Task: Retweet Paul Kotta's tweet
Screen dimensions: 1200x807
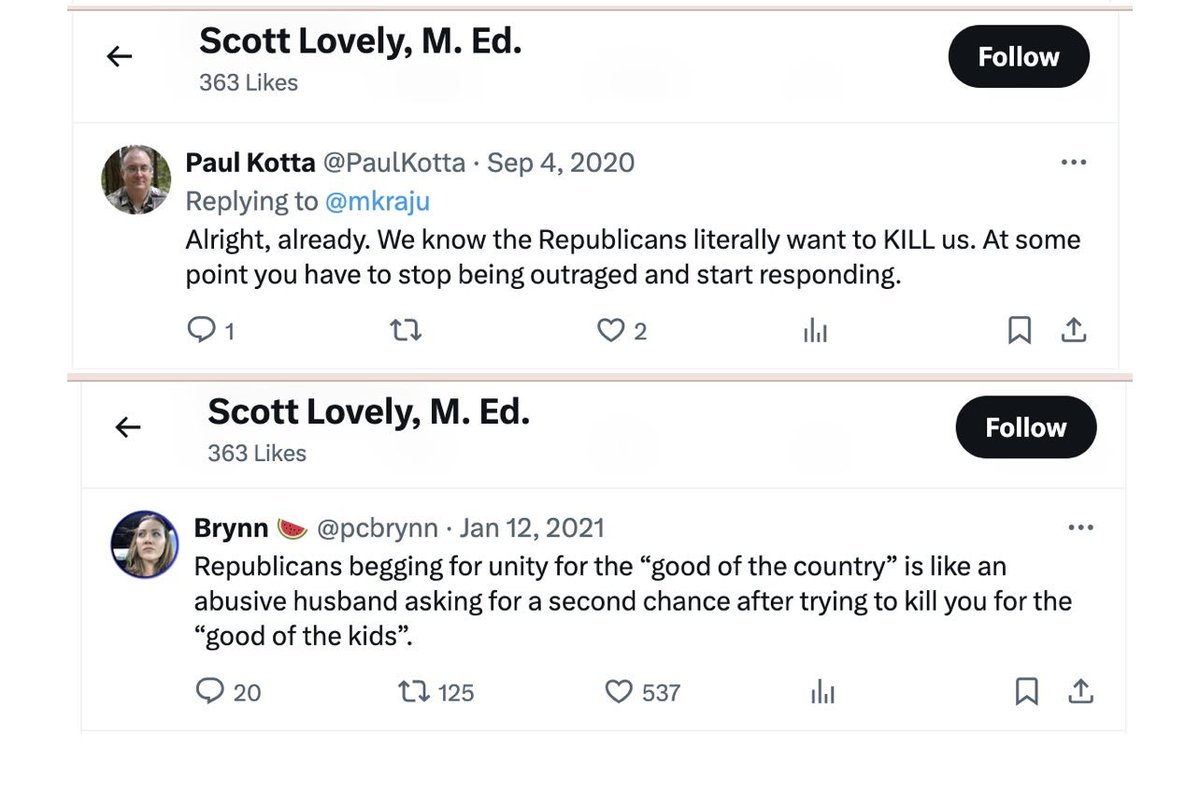Action: 405,330
